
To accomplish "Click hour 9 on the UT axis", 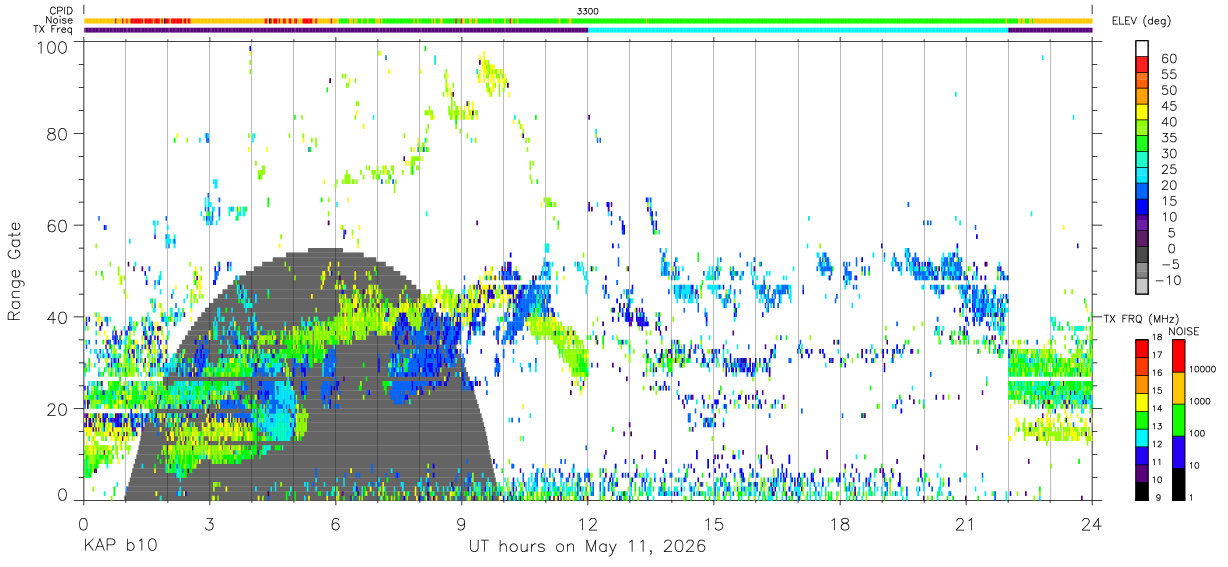I will [461, 524].
